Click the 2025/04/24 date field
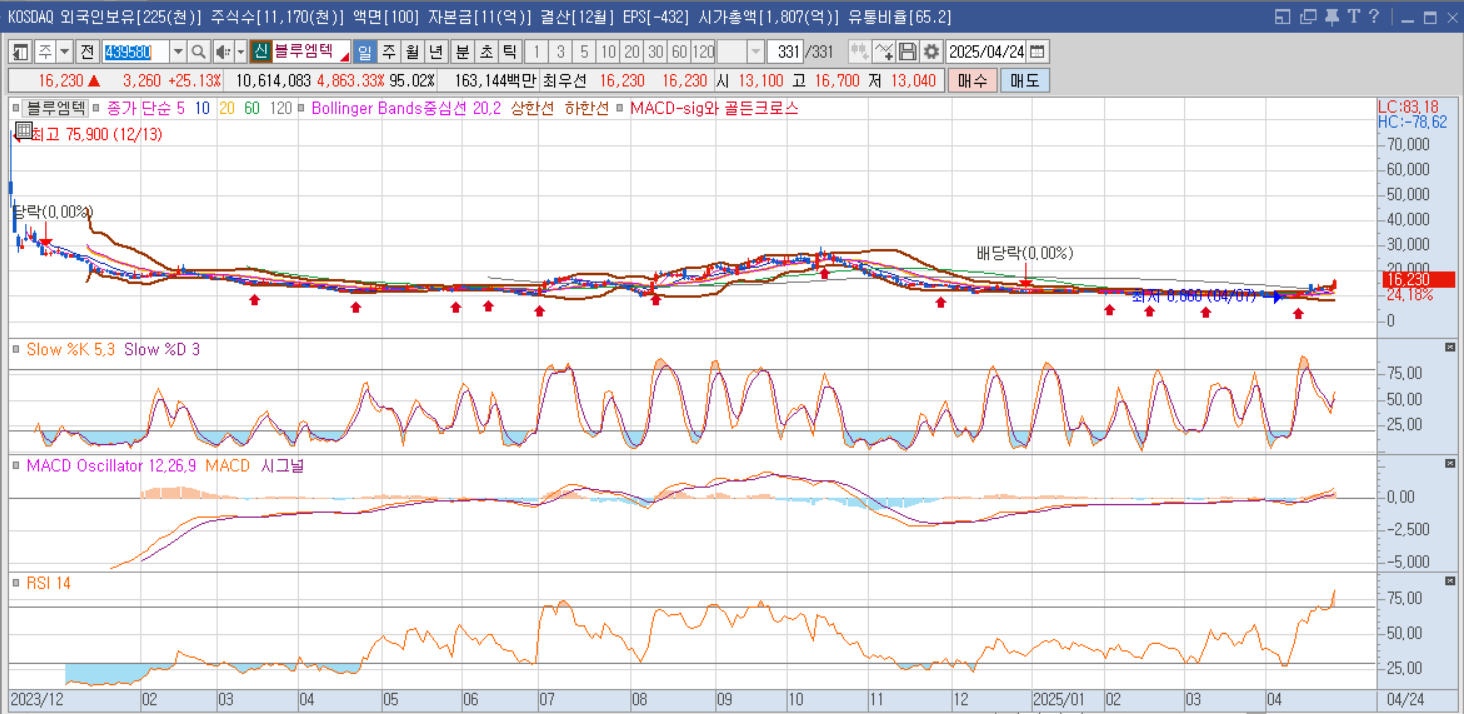The image size is (1464, 714). click(987, 52)
